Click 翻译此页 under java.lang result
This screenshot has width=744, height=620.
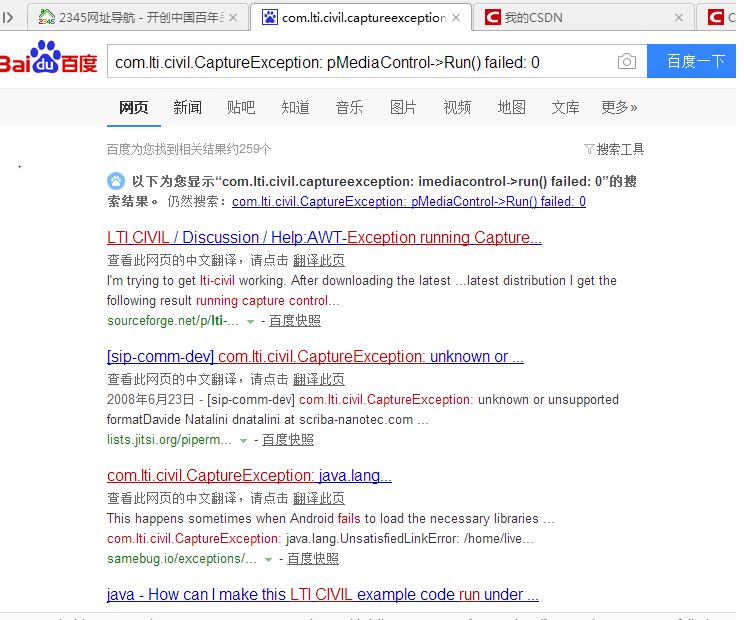pyautogui.click(x=319, y=499)
